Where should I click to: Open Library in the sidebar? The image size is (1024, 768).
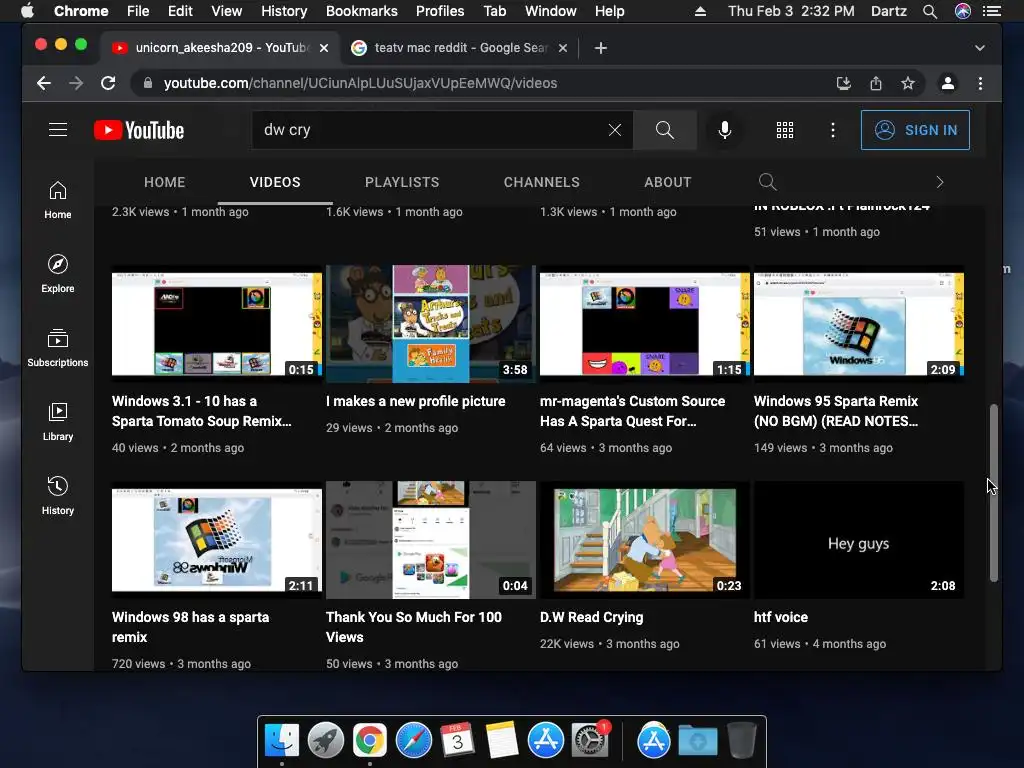(57, 422)
